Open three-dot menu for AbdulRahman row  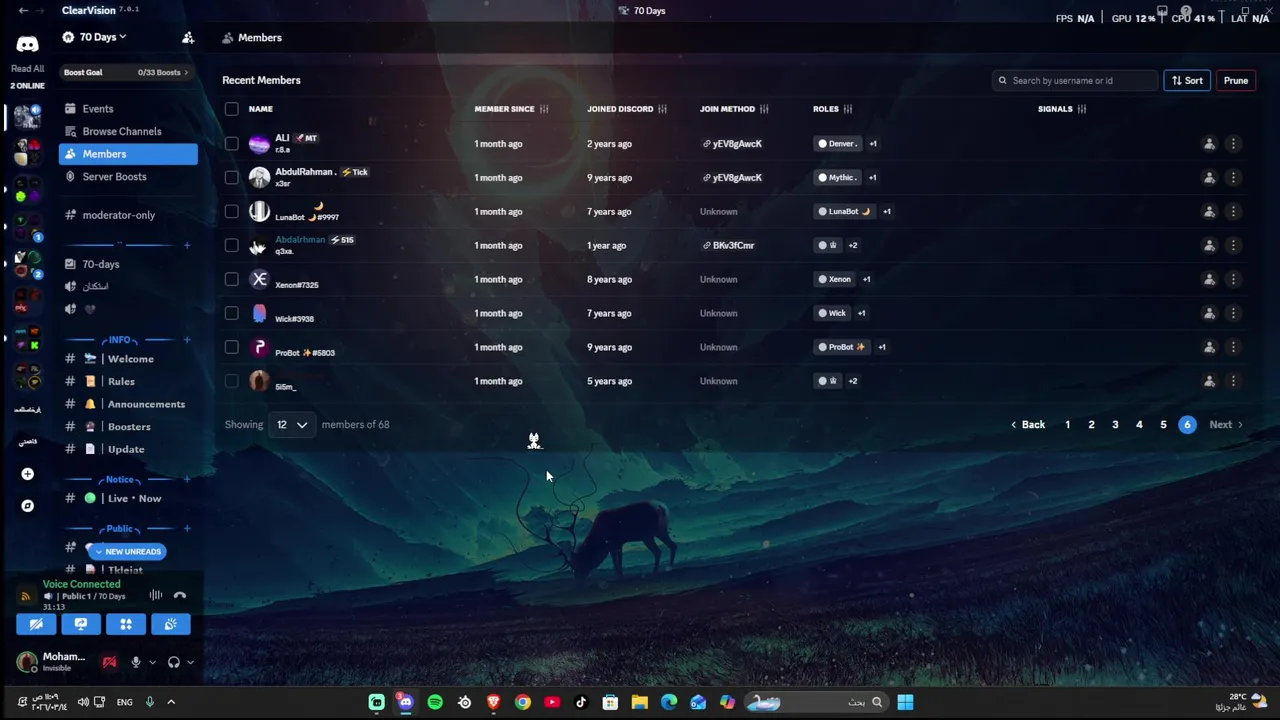pyautogui.click(x=1233, y=178)
